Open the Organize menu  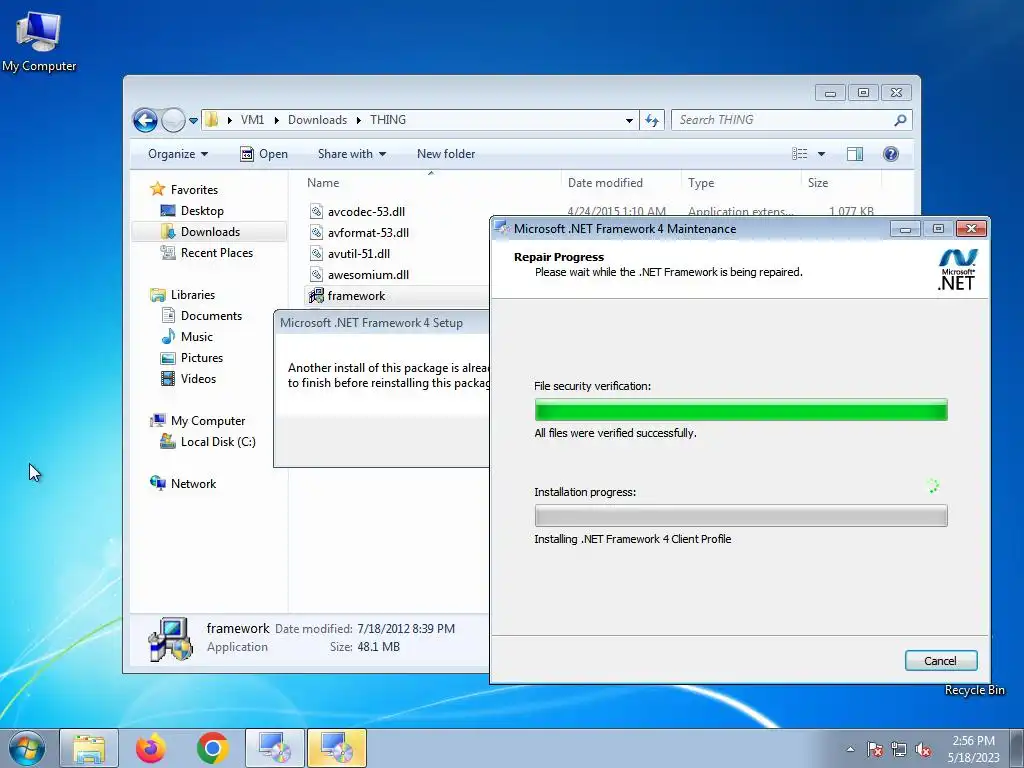(178, 154)
